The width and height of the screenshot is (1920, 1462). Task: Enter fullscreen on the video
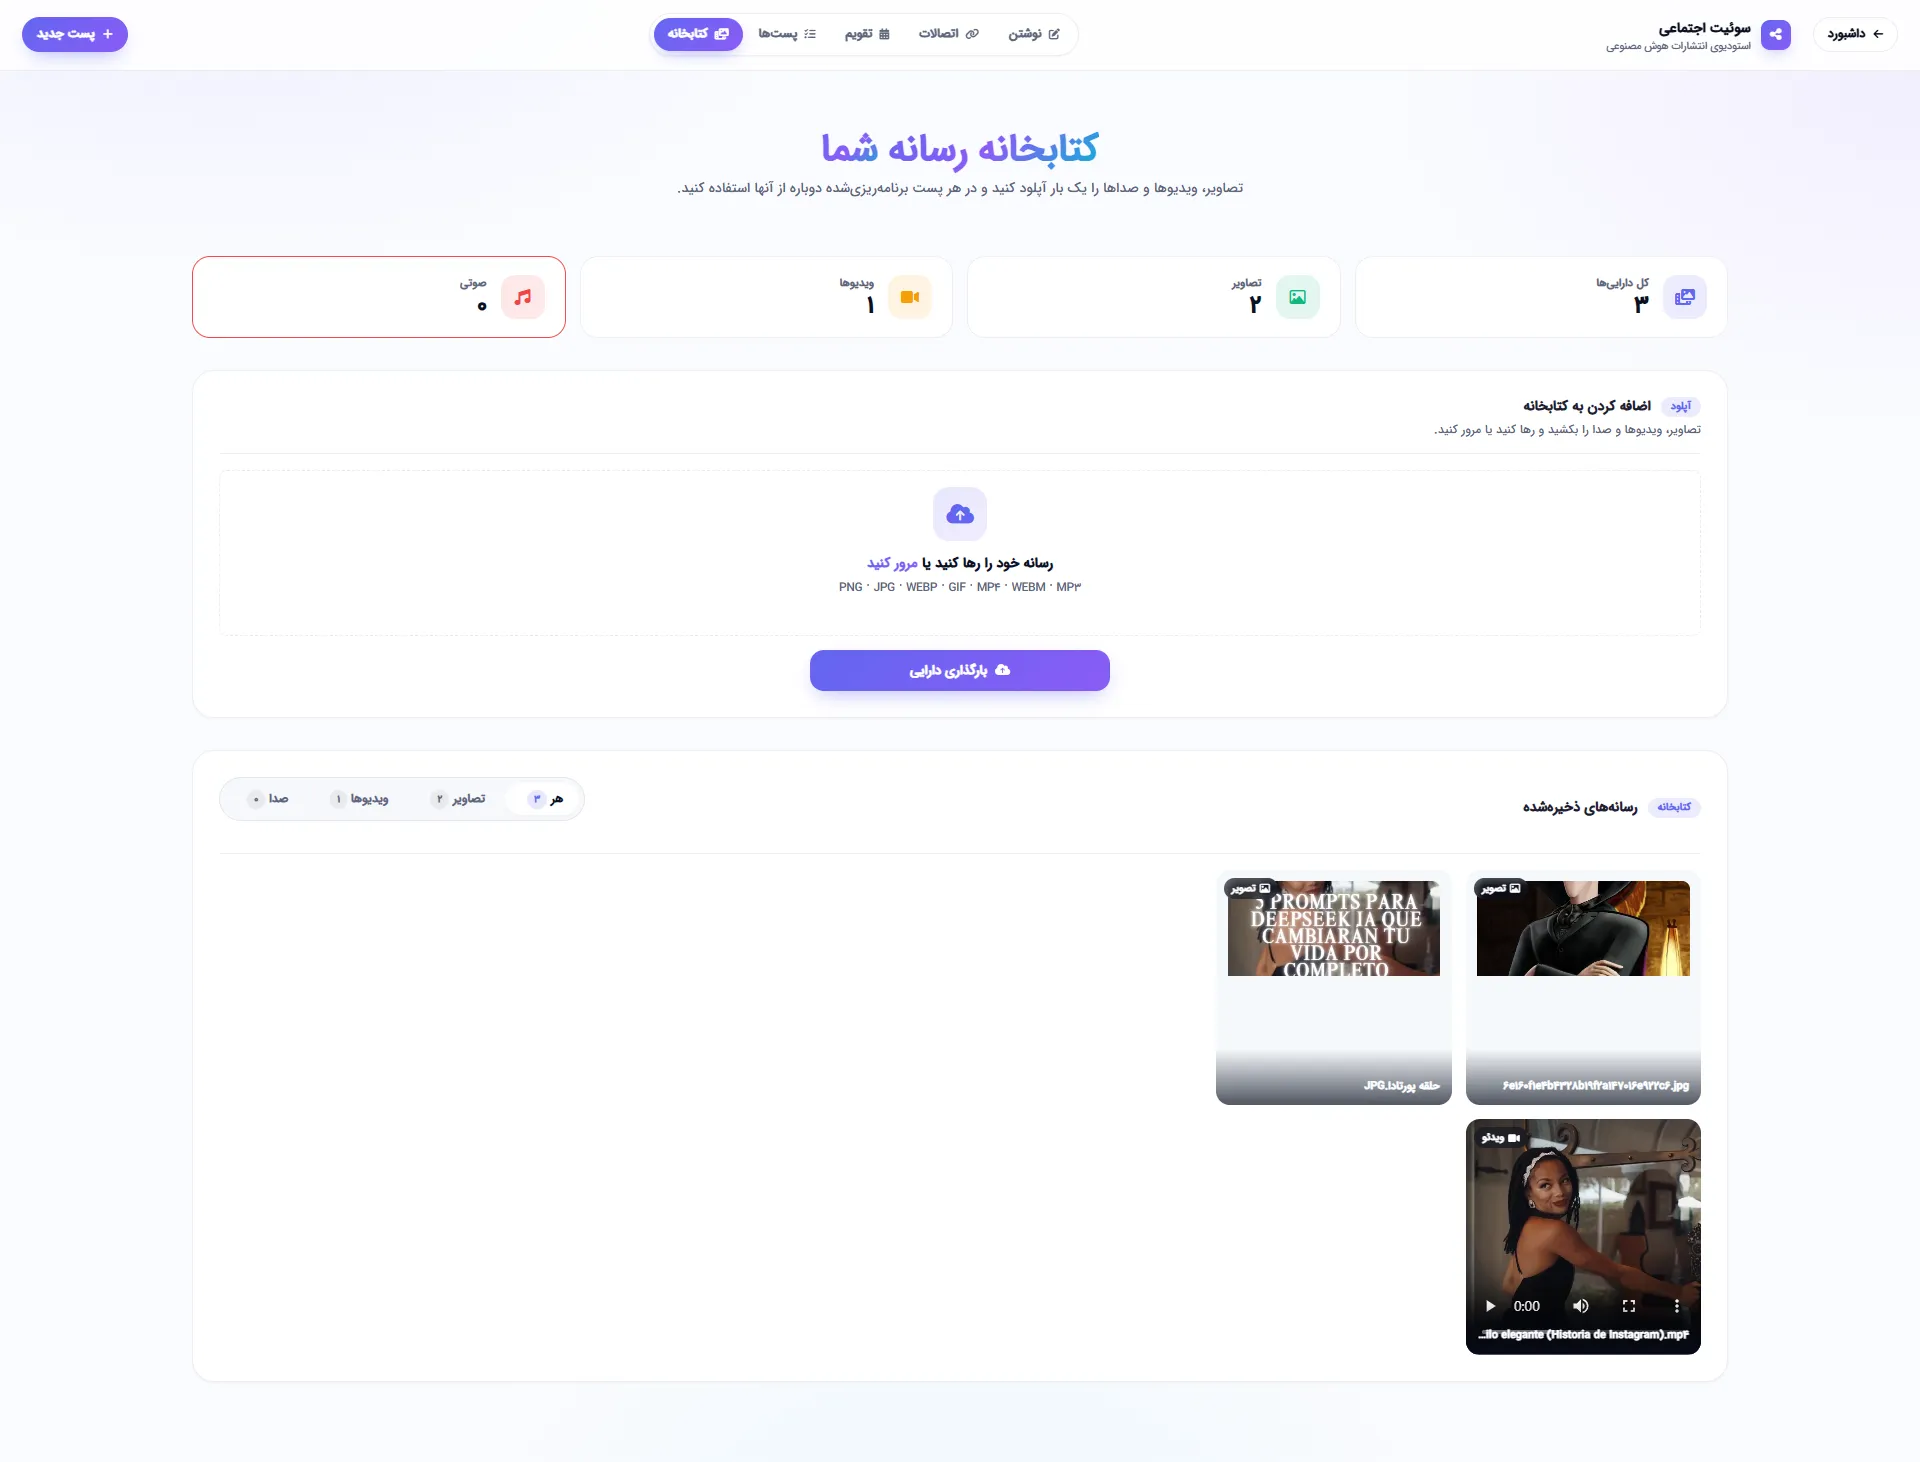(x=1629, y=1306)
